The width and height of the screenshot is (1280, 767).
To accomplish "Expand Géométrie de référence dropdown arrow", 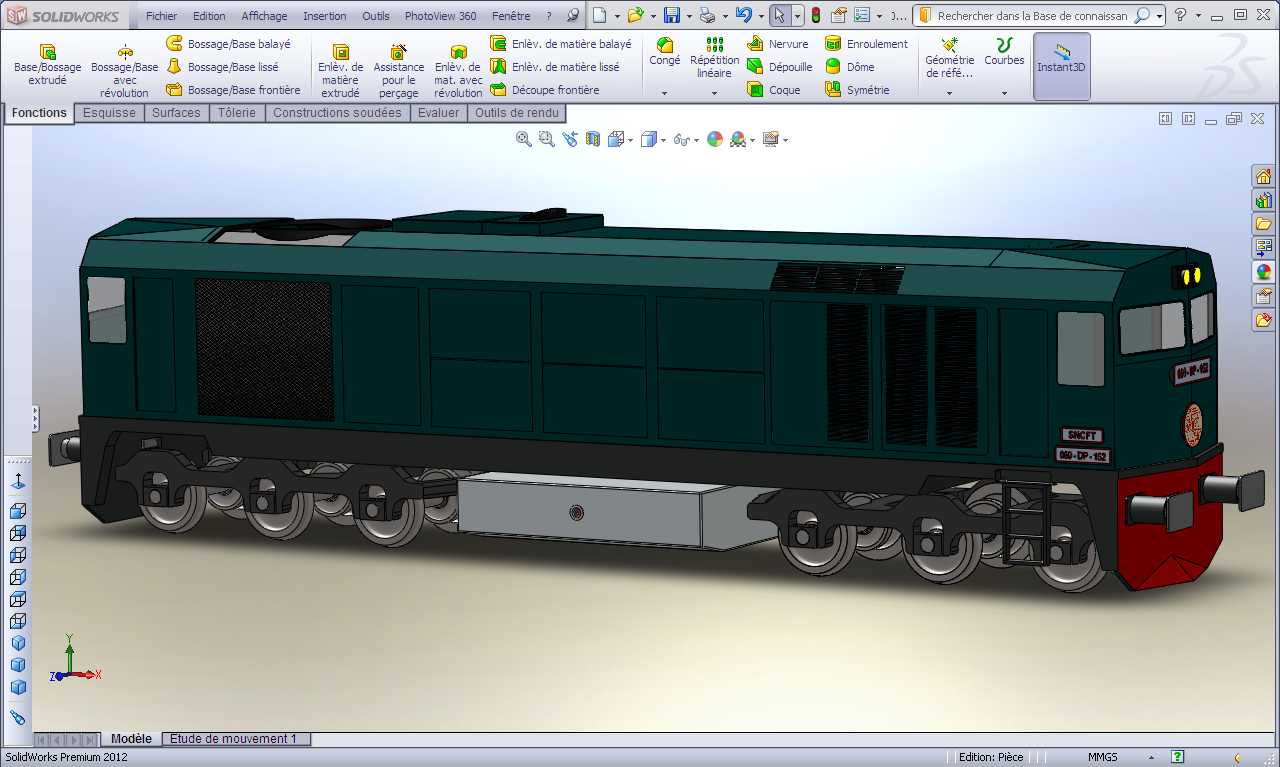I will pyautogui.click(x=949, y=93).
